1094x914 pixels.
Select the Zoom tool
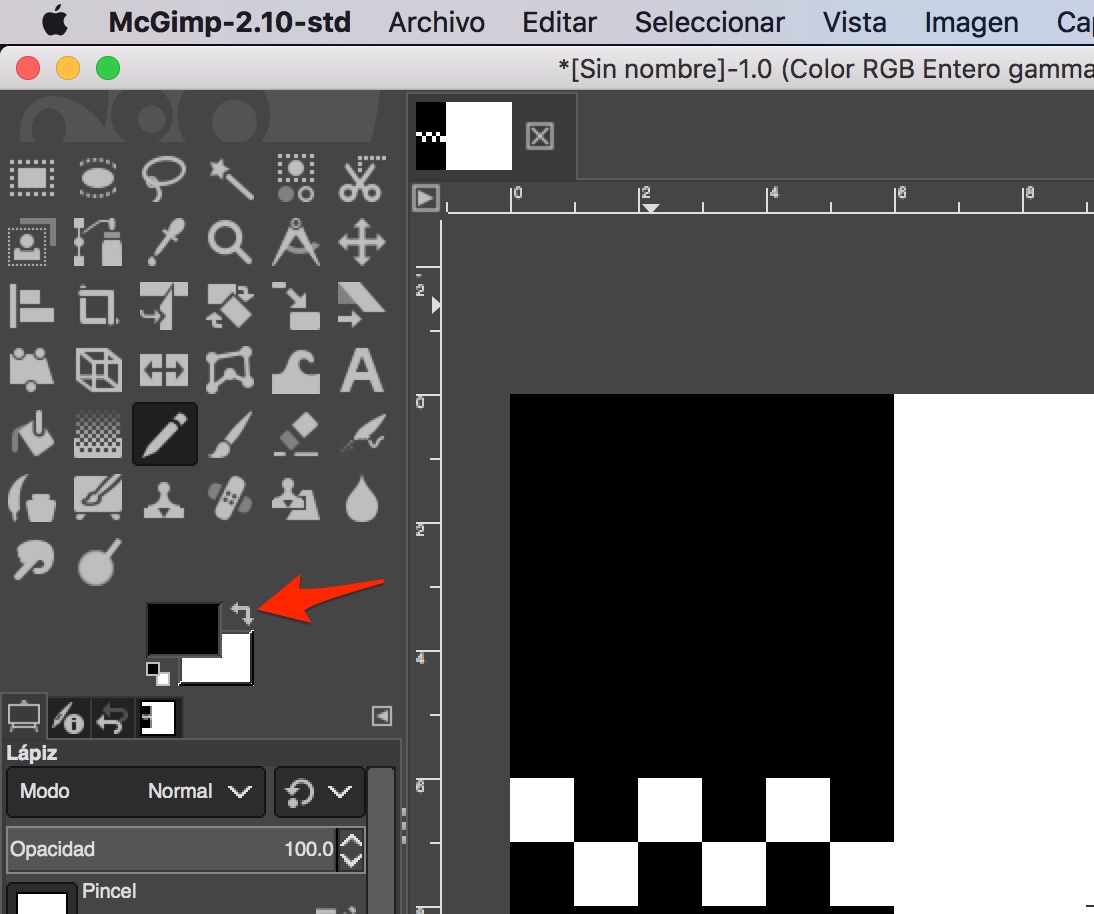[229, 242]
